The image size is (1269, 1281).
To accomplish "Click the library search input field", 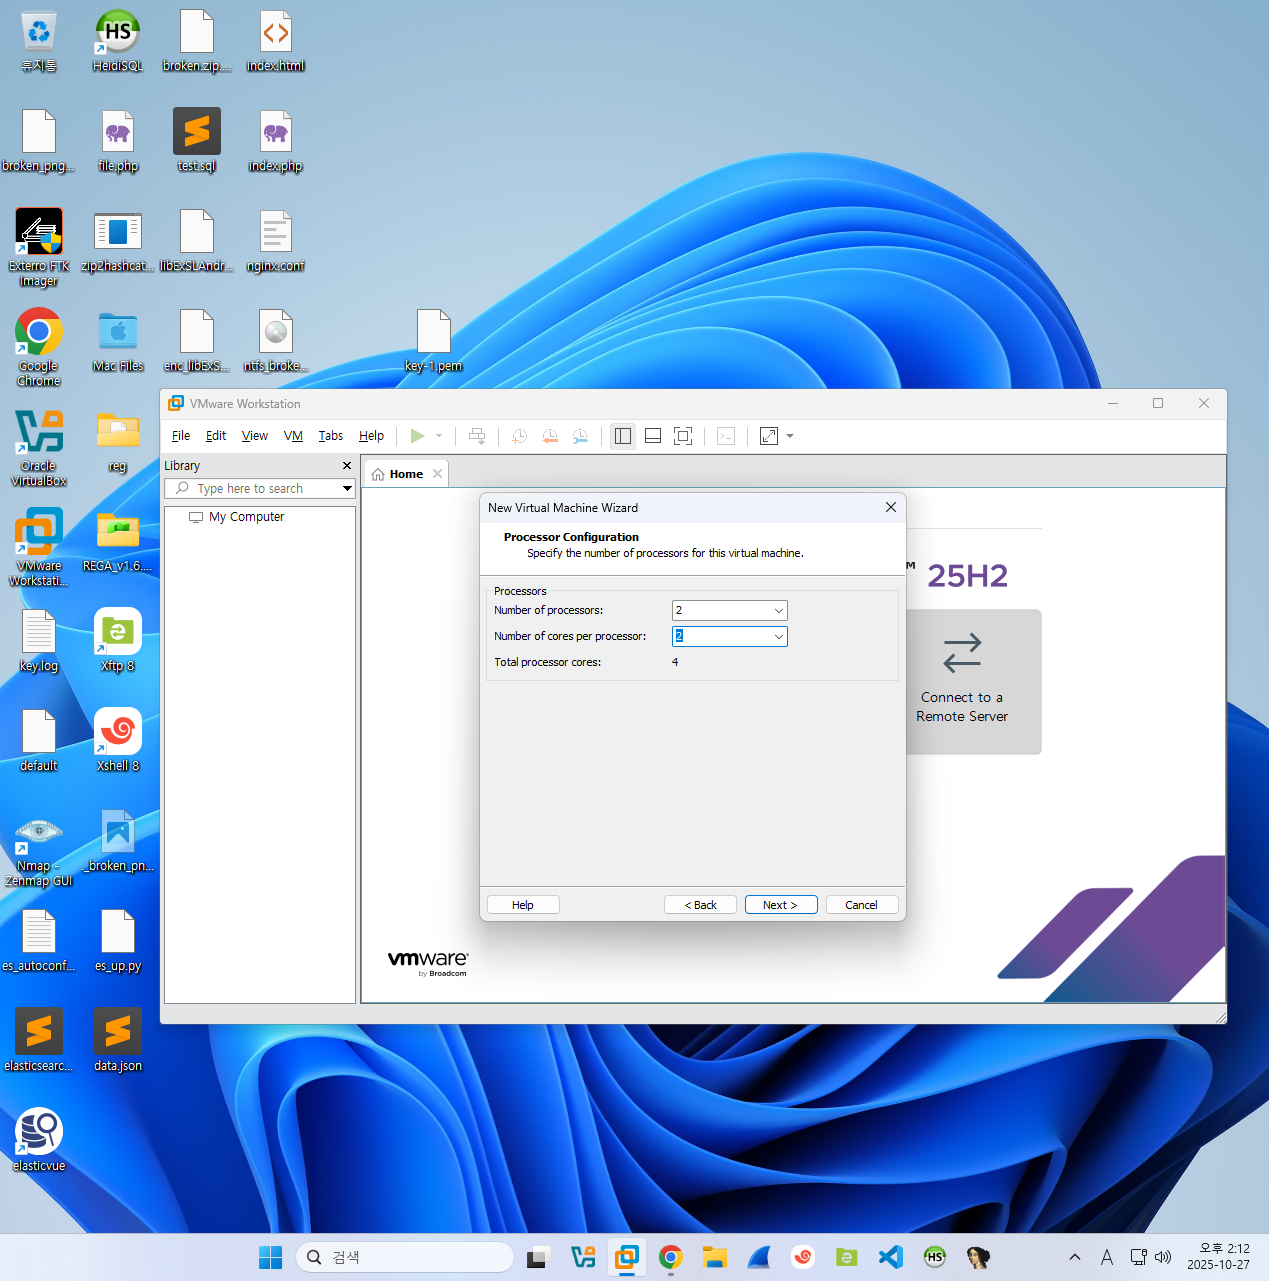I will [x=260, y=489].
